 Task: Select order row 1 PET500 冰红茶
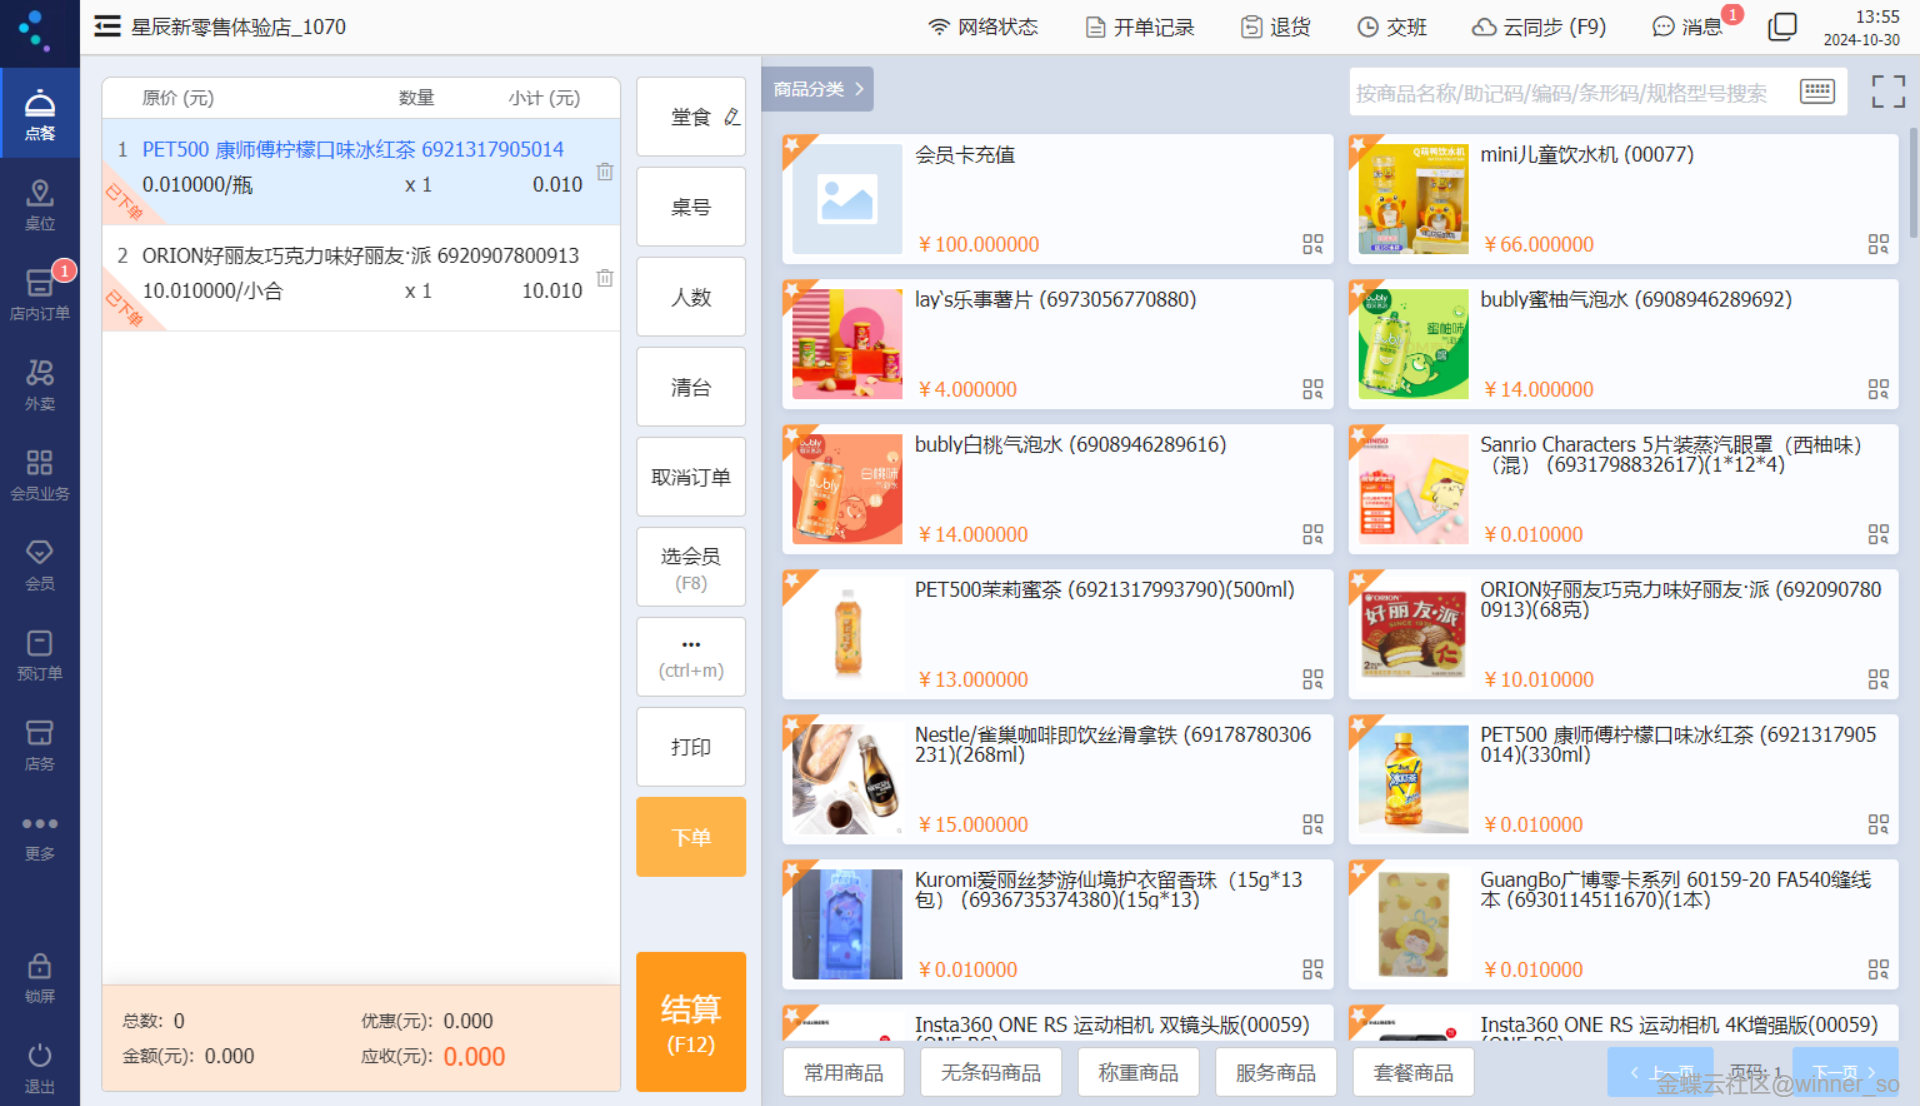361,171
